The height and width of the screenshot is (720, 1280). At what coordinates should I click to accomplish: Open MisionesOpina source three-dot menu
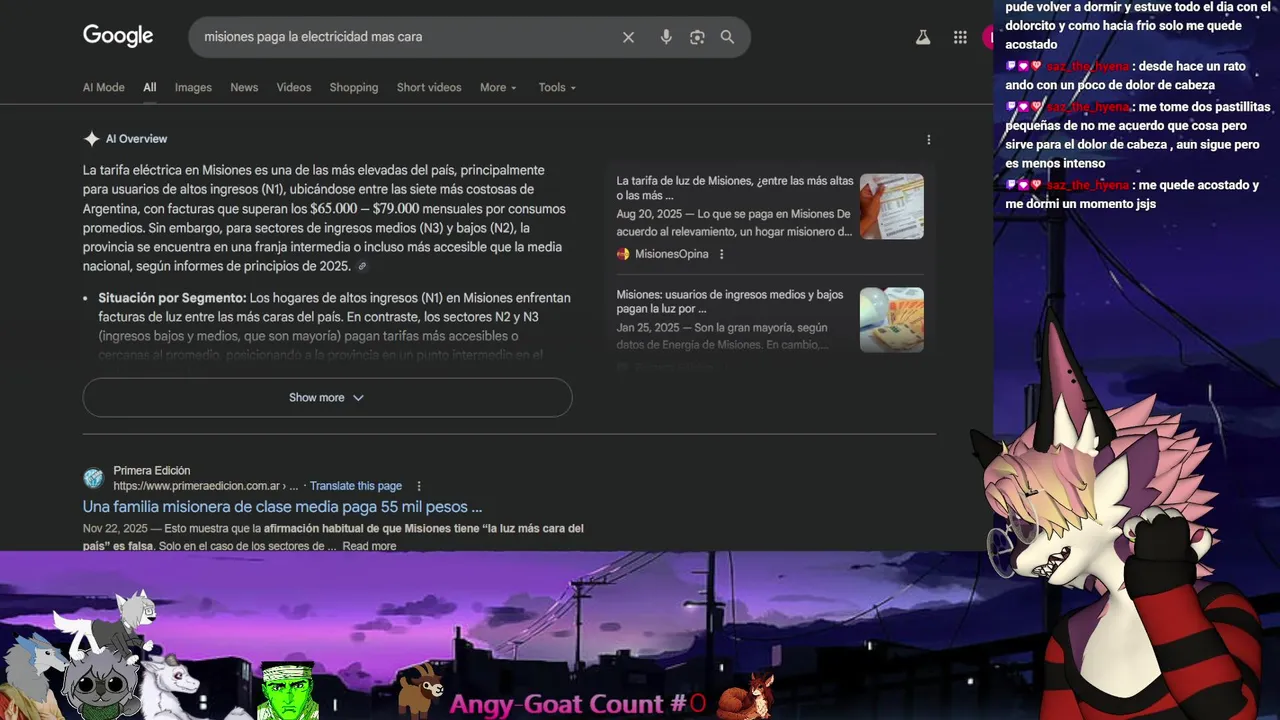(x=721, y=254)
